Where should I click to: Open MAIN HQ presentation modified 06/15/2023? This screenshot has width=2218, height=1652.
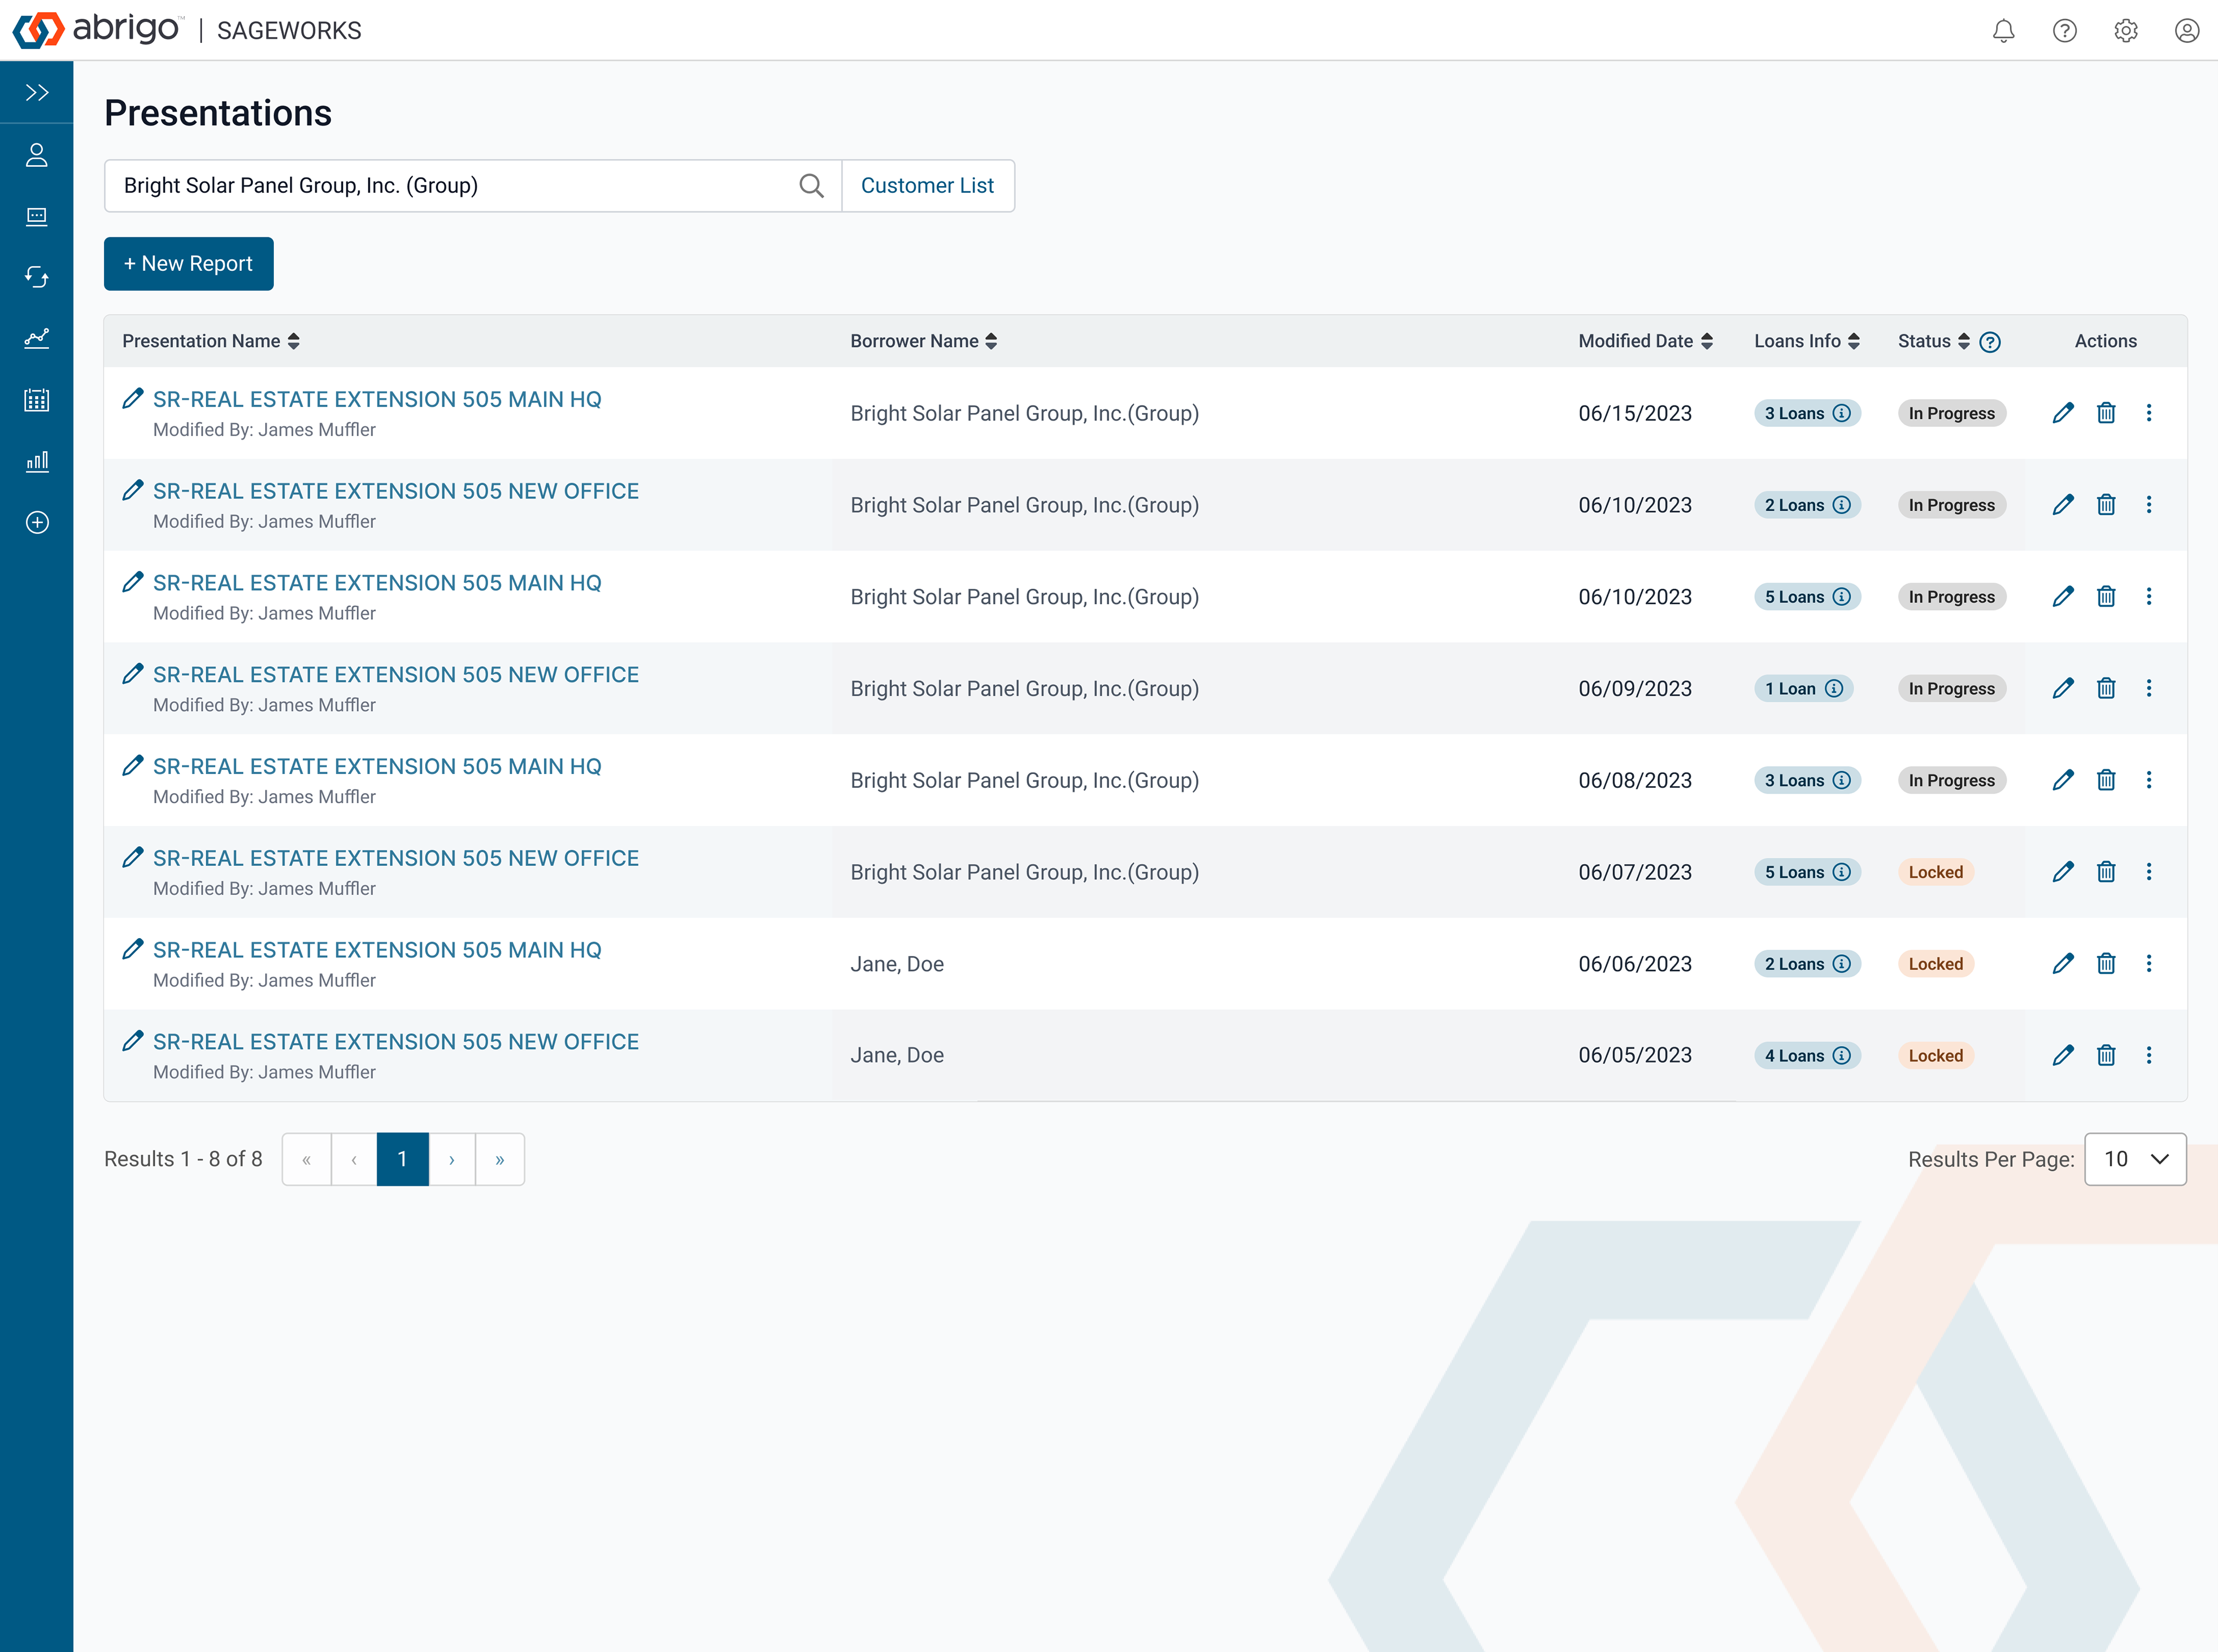[377, 400]
